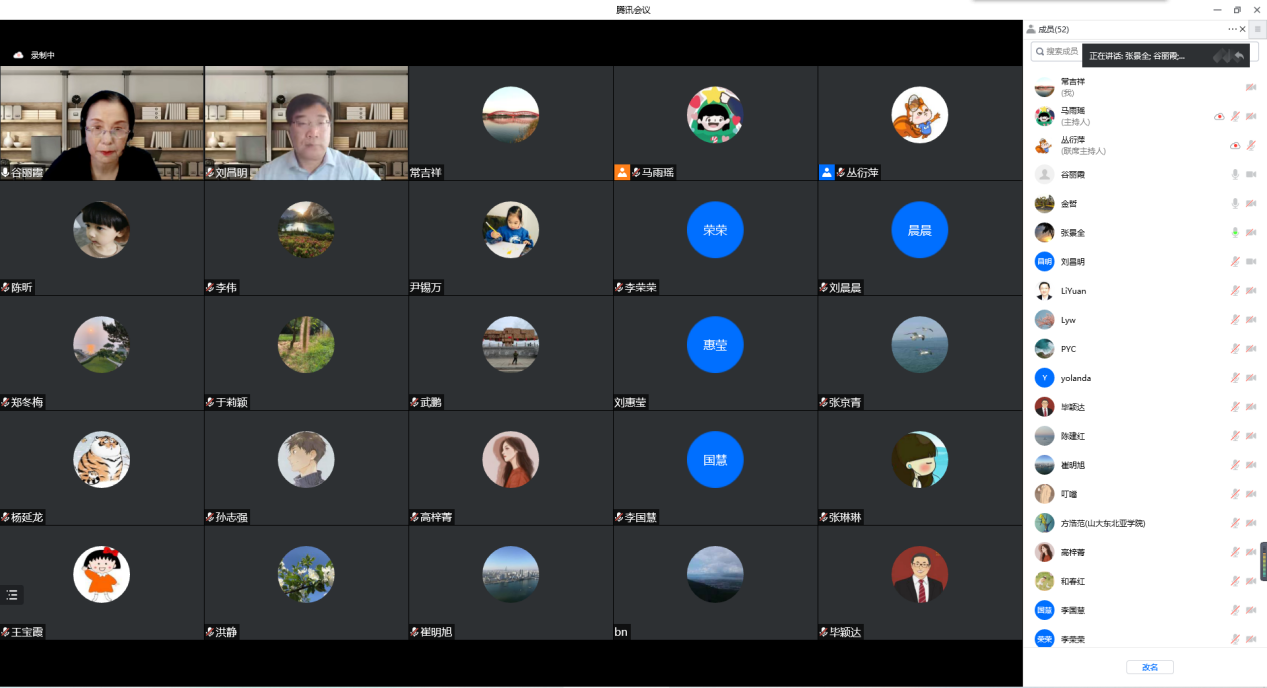Open the hamburger menu at top right
Viewport: 1267px width, 688px height.
click(1257, 30)
